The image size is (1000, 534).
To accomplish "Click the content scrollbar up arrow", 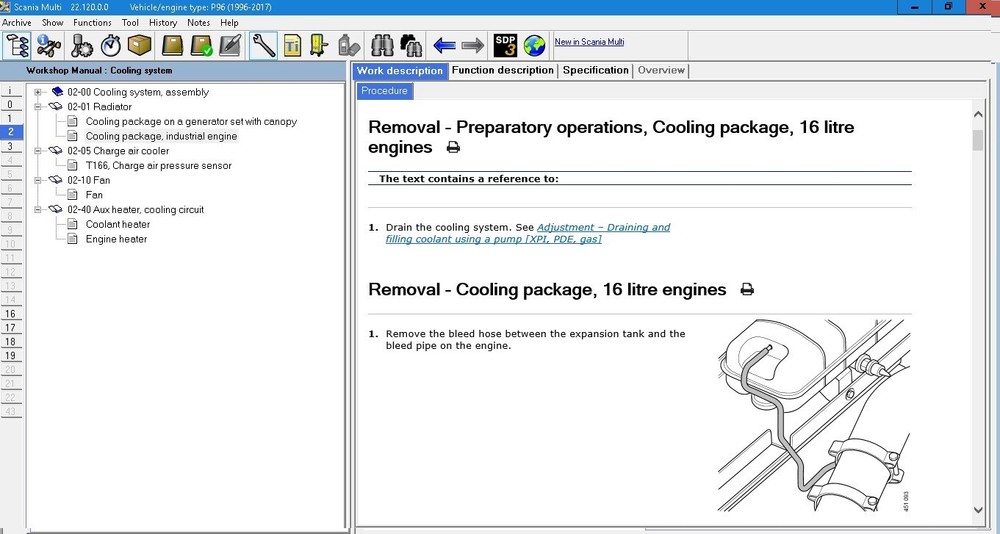I will coord(978,114).
